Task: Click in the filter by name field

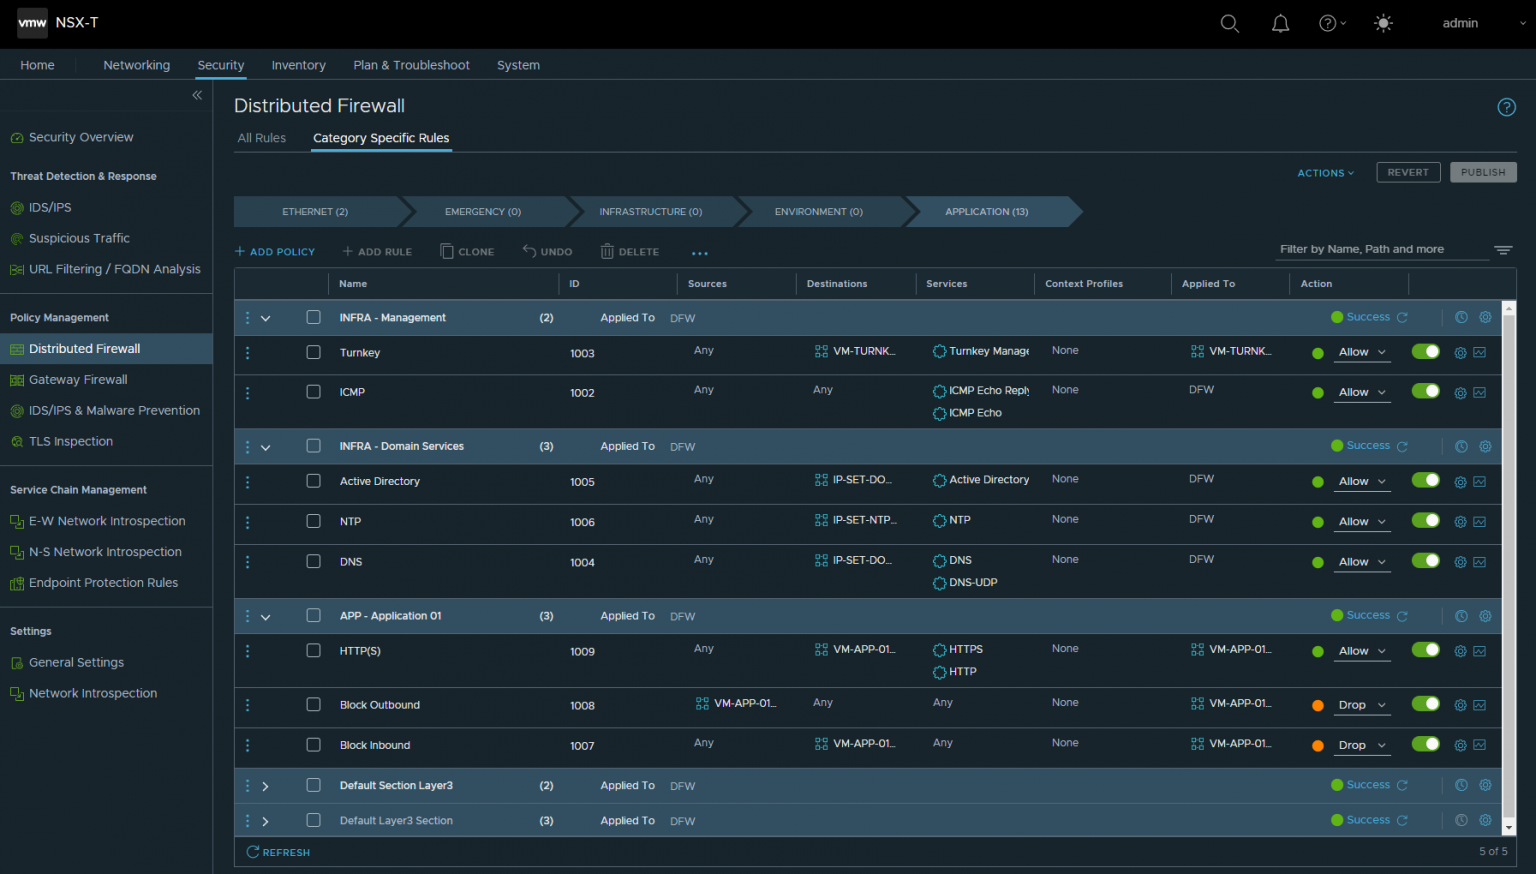Action: 1380,249
